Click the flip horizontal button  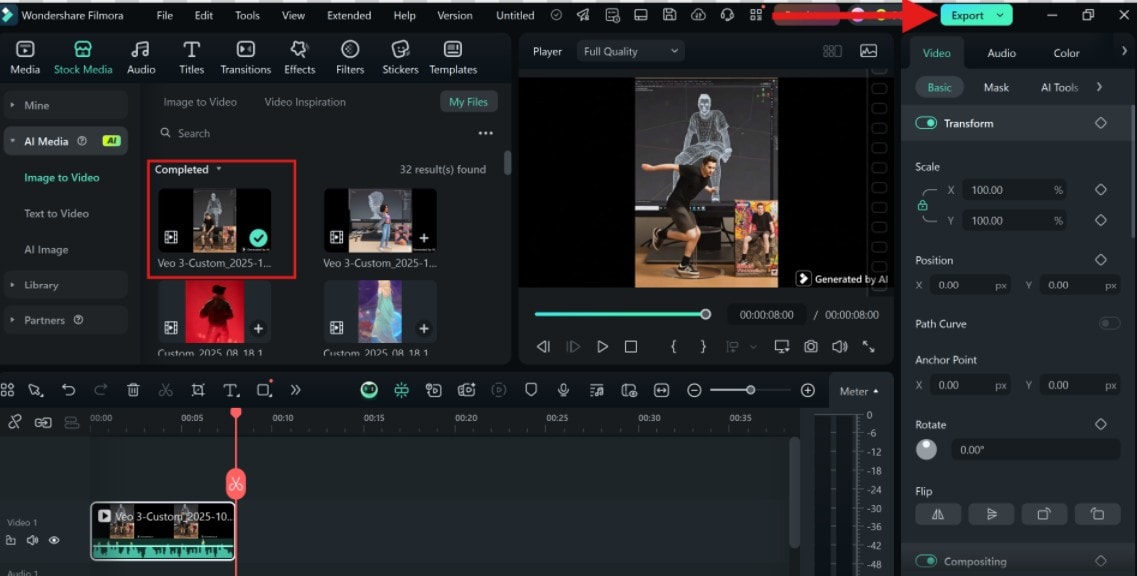point(938,514)
